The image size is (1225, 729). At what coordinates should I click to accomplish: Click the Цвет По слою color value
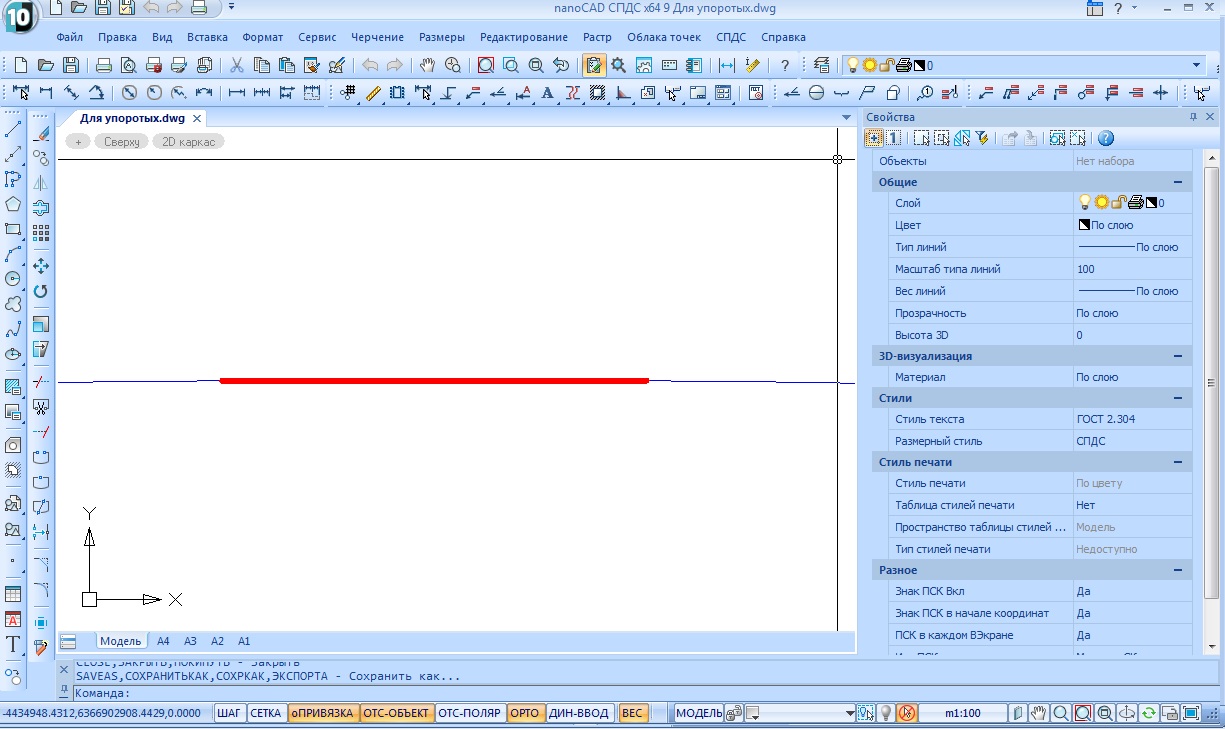coord(1133,225)
